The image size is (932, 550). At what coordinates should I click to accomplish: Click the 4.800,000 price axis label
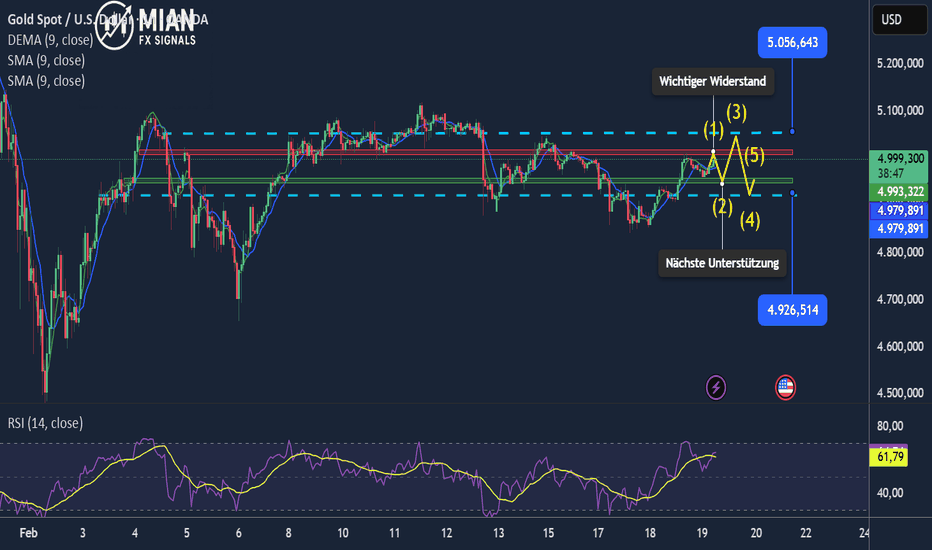point(900,252)
